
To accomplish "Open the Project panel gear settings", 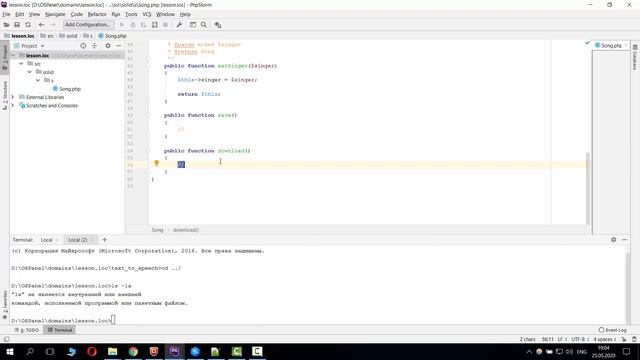I will [108, 46].
